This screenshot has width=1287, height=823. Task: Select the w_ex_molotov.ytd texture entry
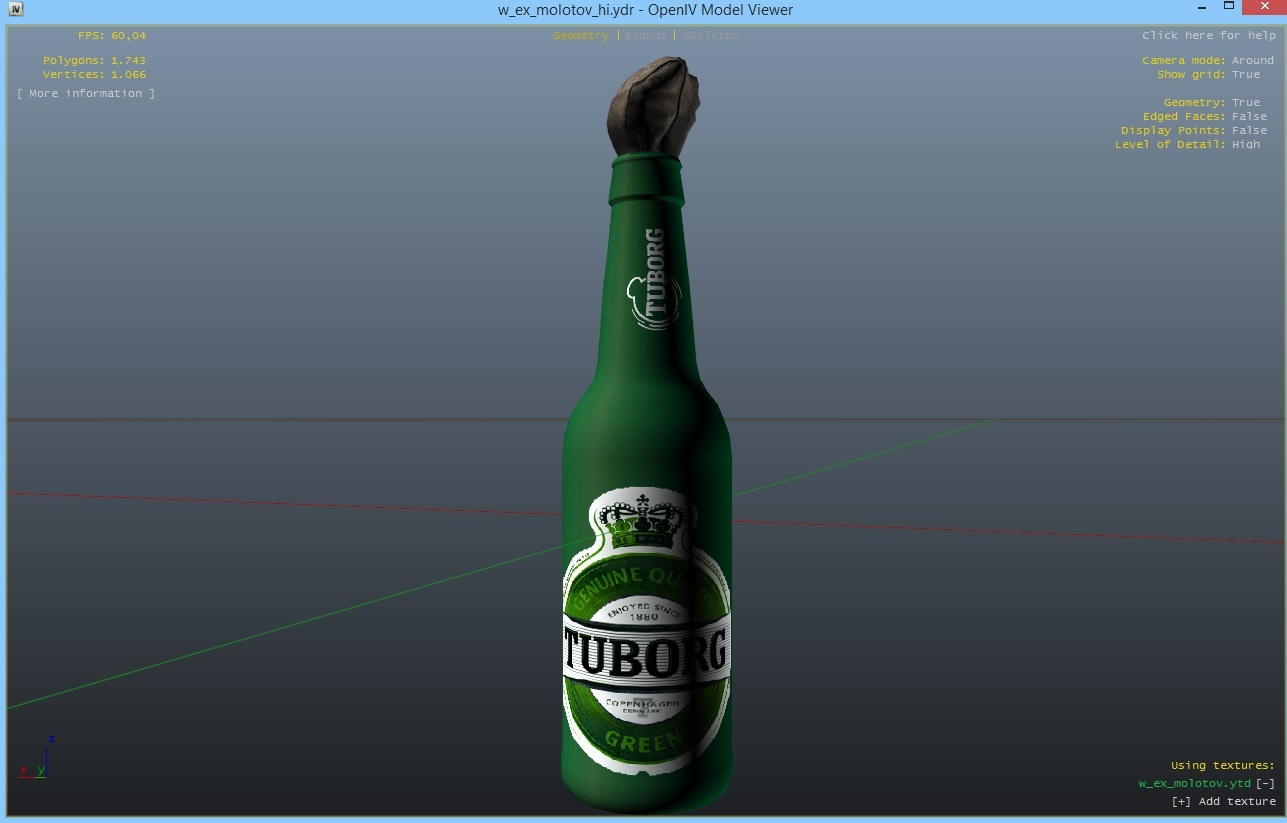pos(1194,783)
